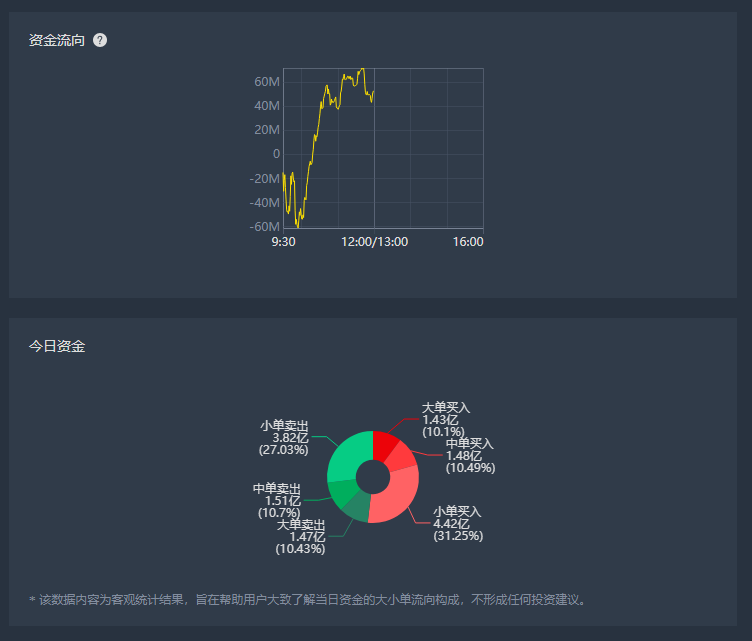Select the 大单卖出 dark green slice
The width and height of the screenshot is (752, 641).
(x=357, y=509)
